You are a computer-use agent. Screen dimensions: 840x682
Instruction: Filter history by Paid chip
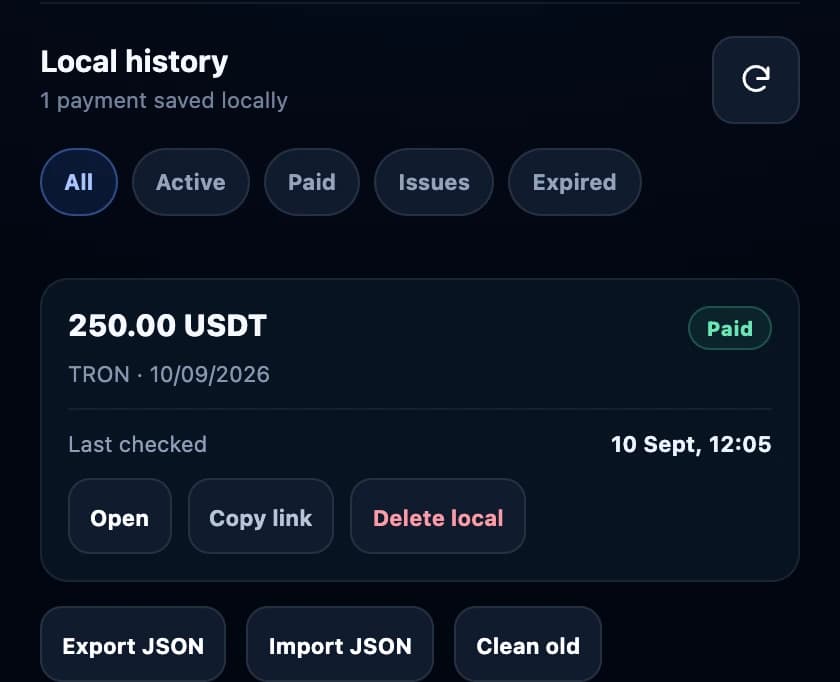coord(312,182)
